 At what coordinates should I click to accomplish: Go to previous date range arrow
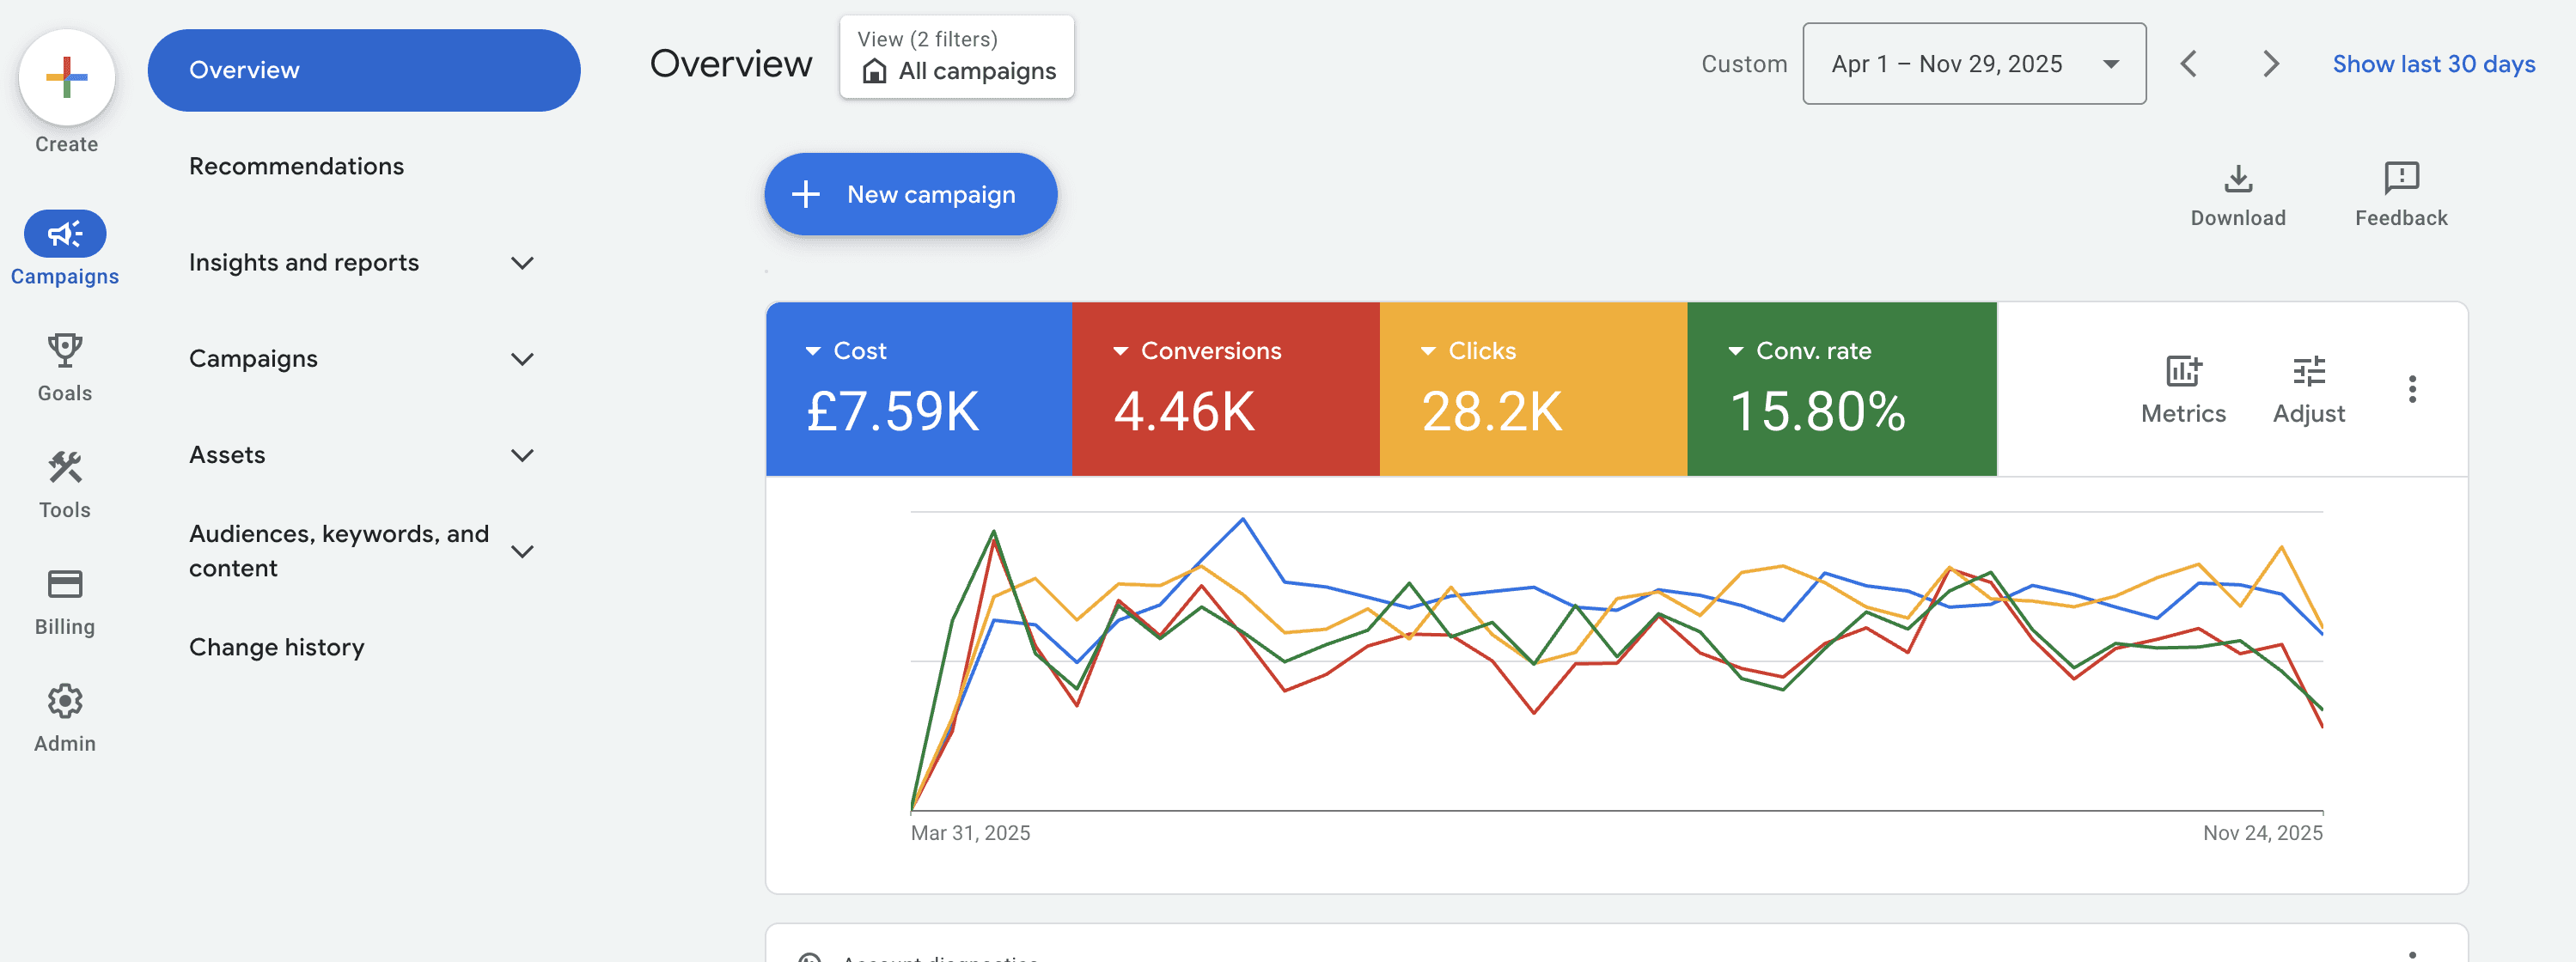[2188, 64]
